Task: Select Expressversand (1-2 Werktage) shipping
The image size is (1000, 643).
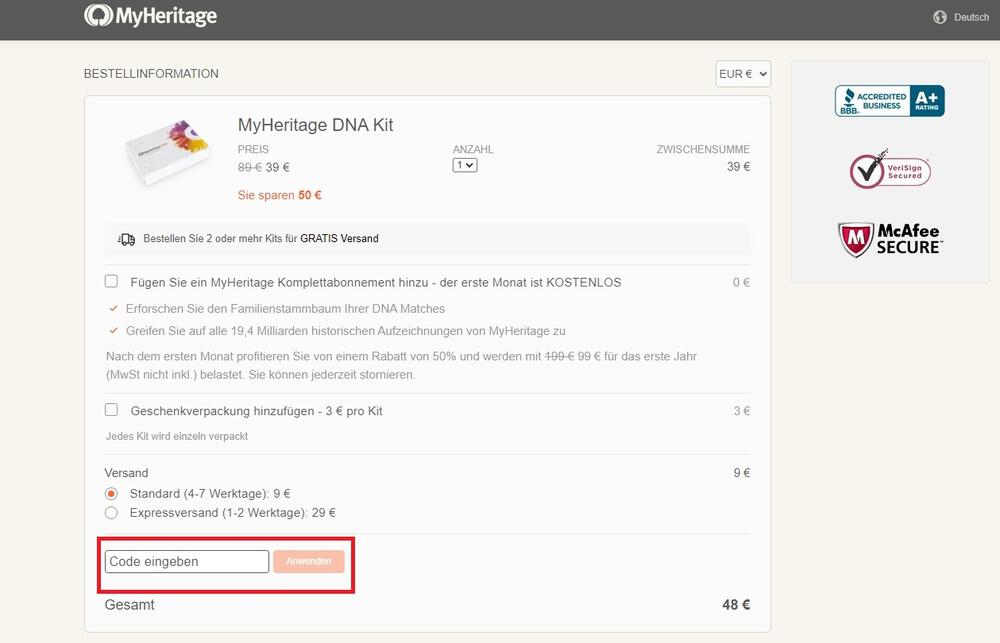Action: point(112,513)
